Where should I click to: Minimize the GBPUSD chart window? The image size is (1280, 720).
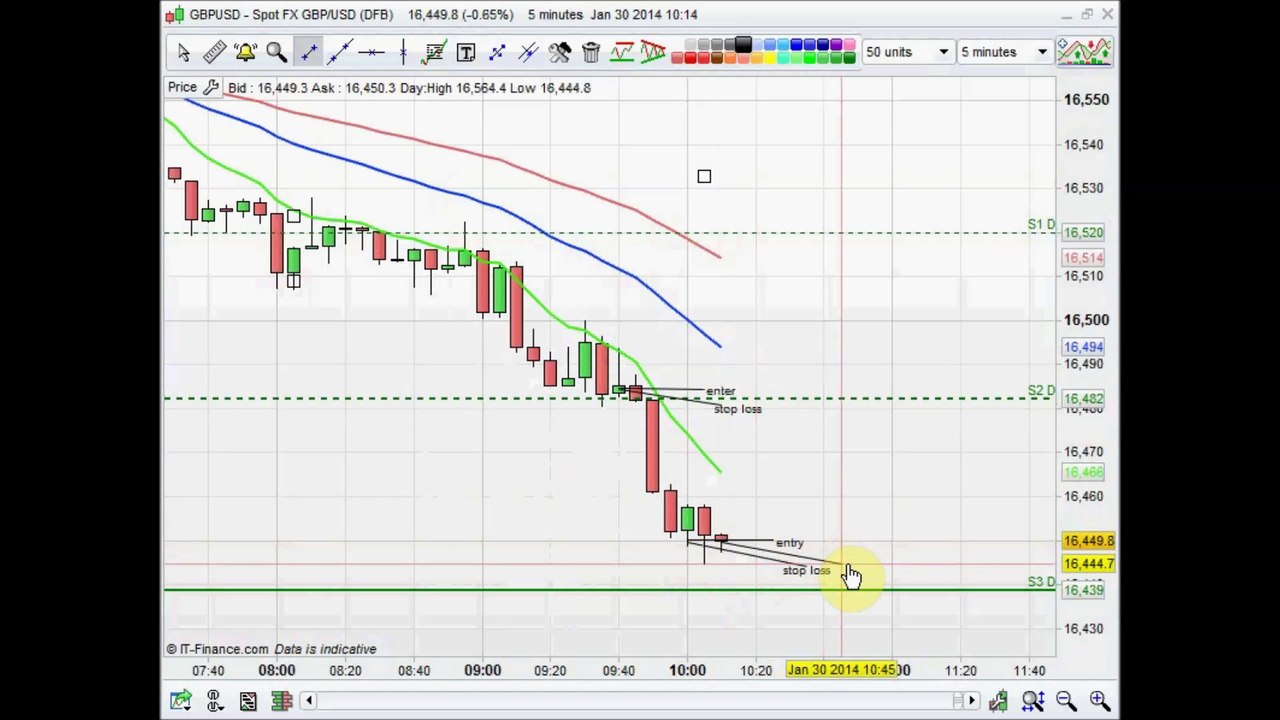[x=1065, y=14]
